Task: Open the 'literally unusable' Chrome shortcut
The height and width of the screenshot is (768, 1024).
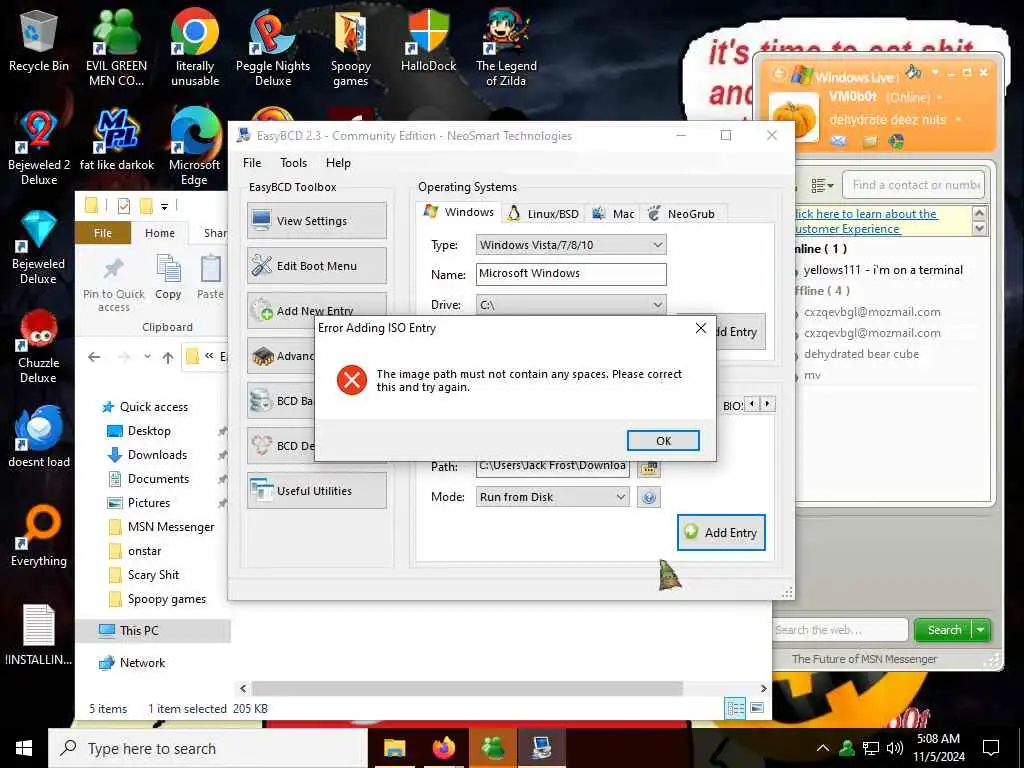Action: [195, 47]
